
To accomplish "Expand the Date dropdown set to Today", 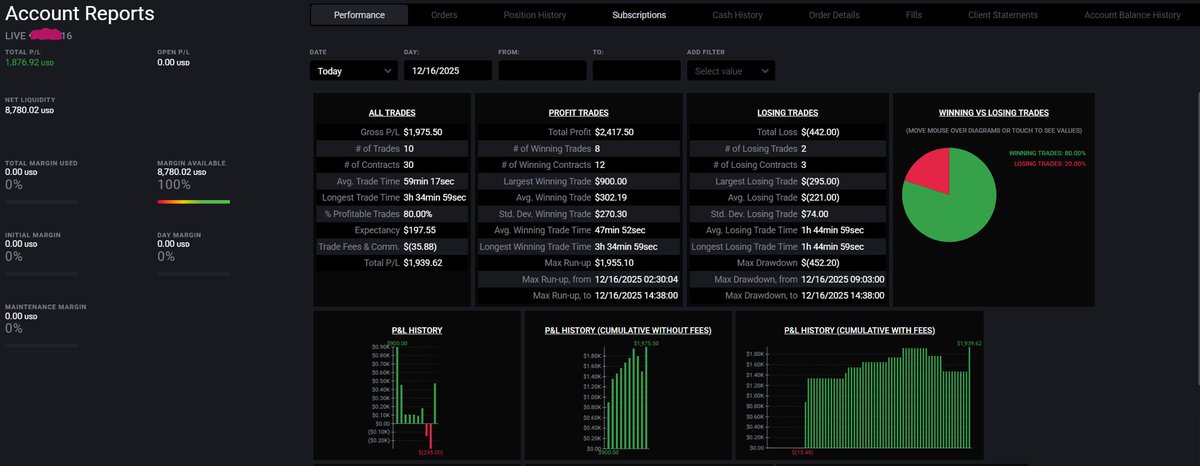I will point(354,71).
